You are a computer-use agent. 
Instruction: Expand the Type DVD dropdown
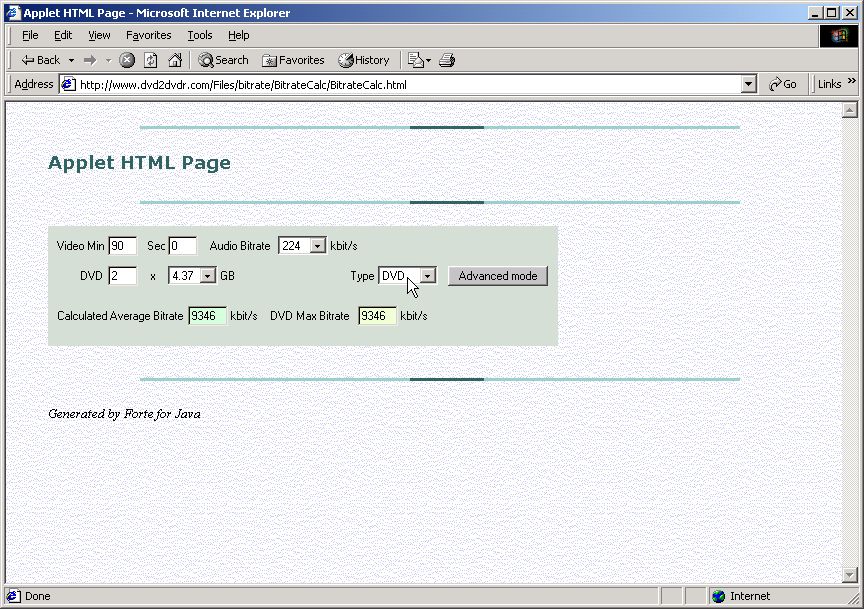[x=428, y=276]
